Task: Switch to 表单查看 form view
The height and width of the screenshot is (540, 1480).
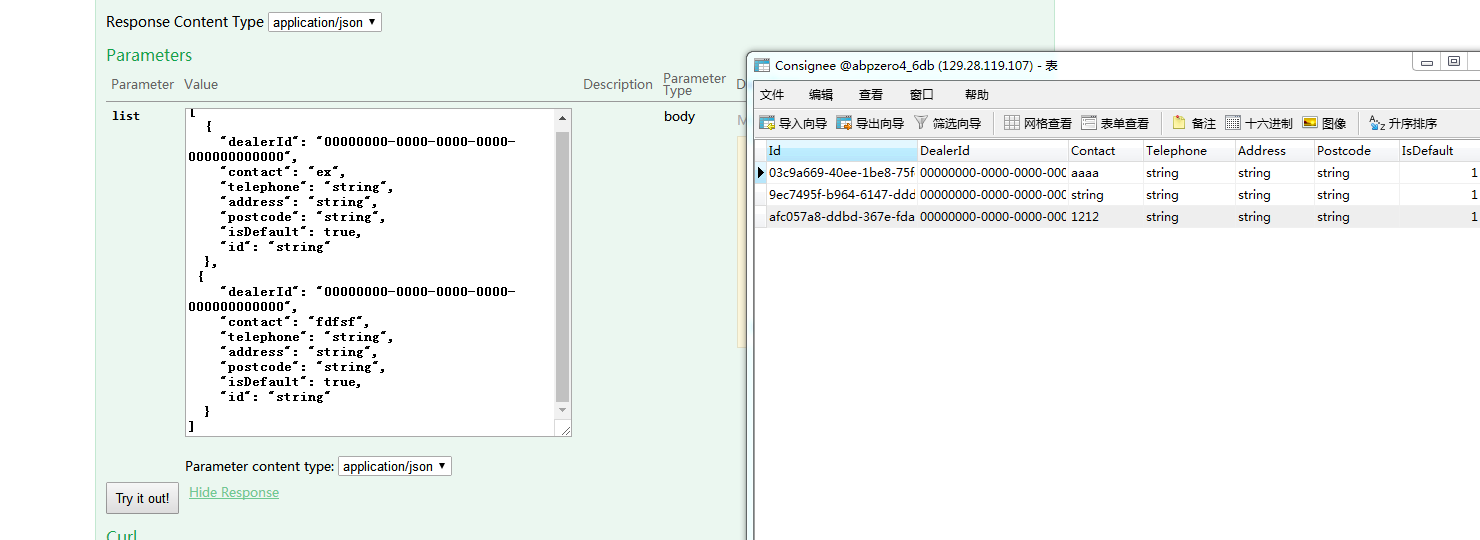Action: click(1115, 123)
